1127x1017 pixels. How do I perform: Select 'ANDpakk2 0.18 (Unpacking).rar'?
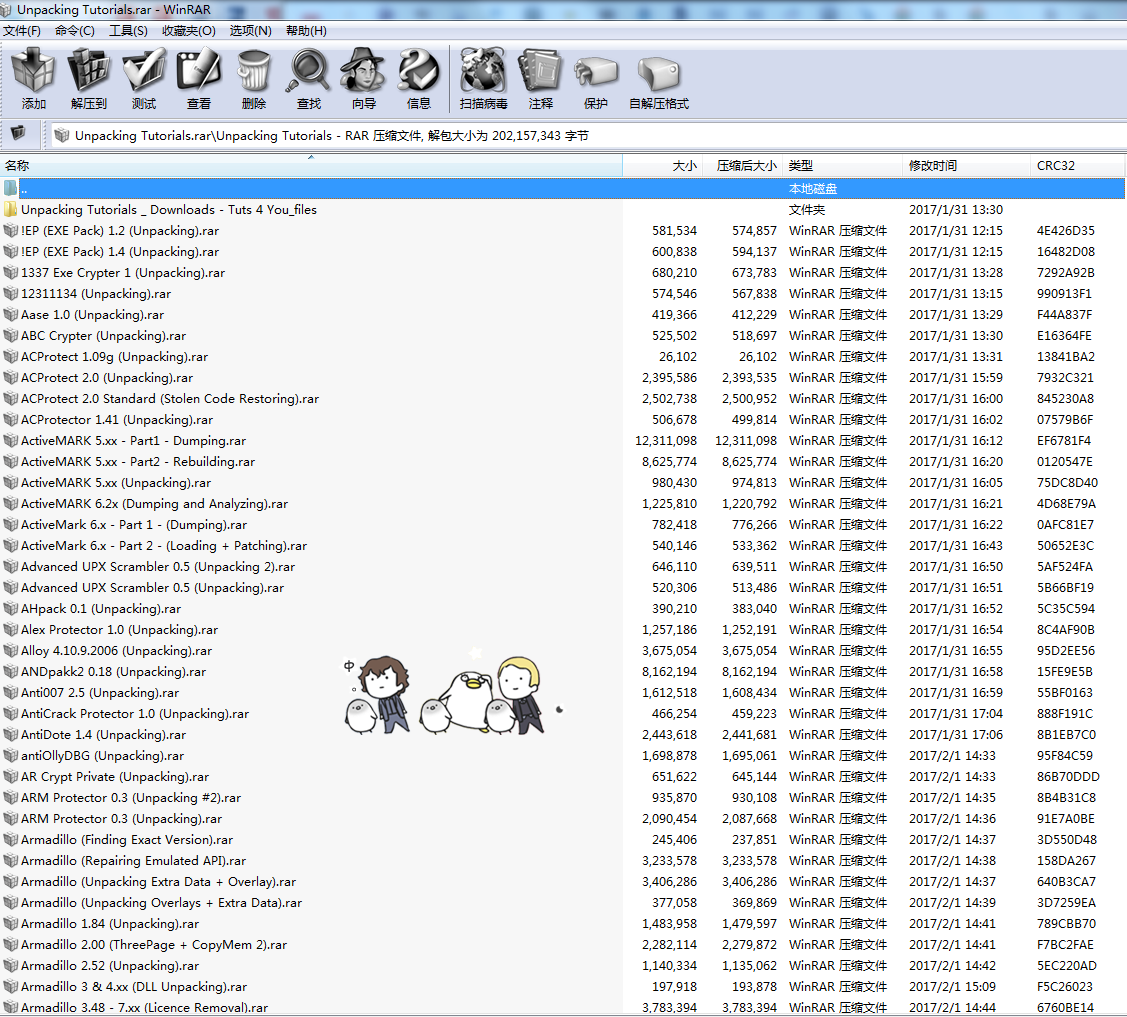114,671
